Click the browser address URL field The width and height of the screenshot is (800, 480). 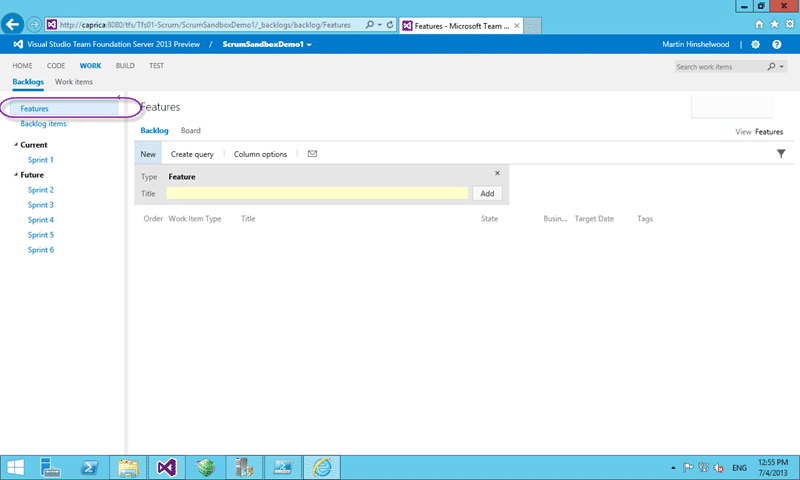tap(205, 24)
